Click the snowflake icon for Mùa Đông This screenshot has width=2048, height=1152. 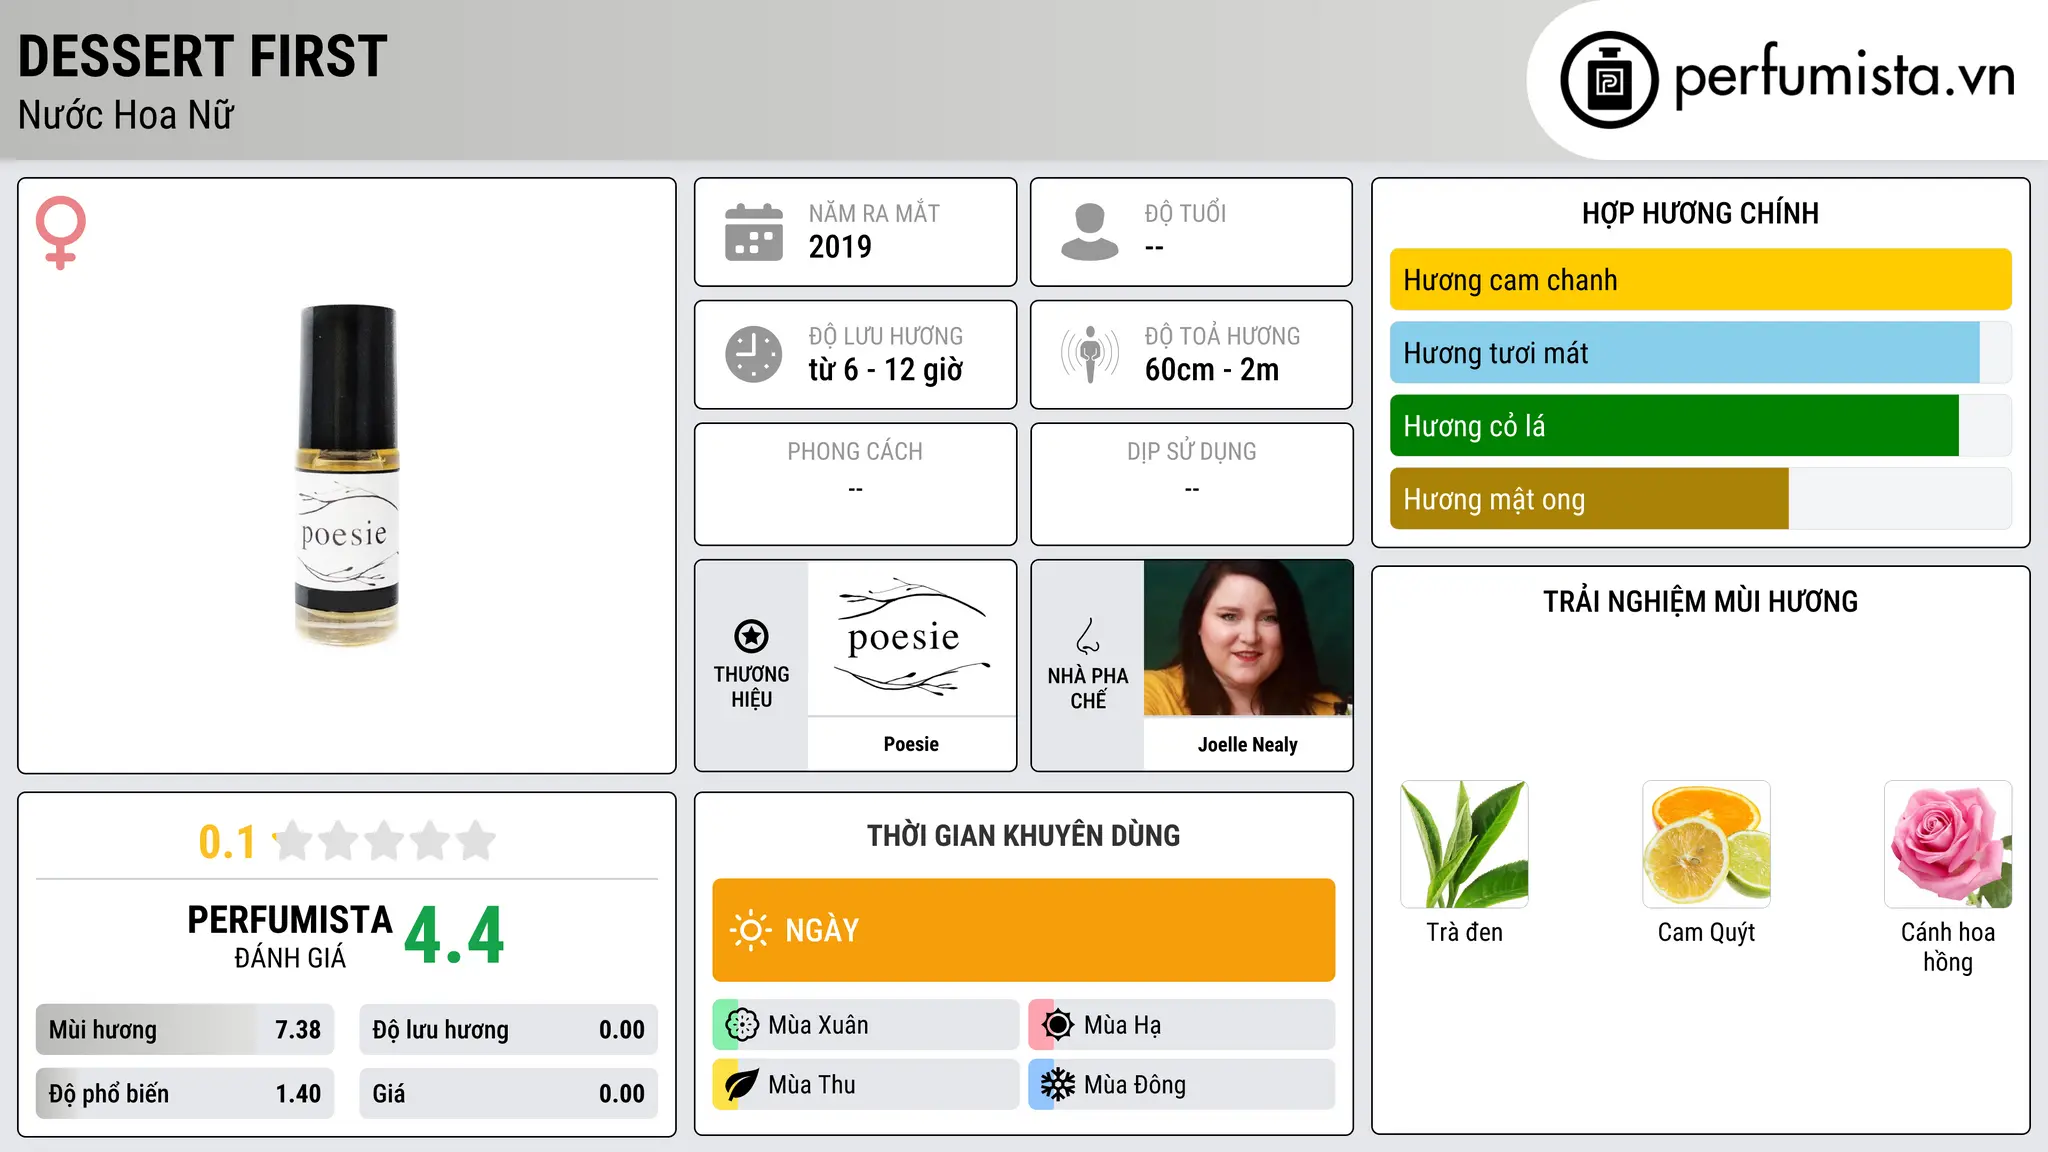(x=1058, y=1085)
